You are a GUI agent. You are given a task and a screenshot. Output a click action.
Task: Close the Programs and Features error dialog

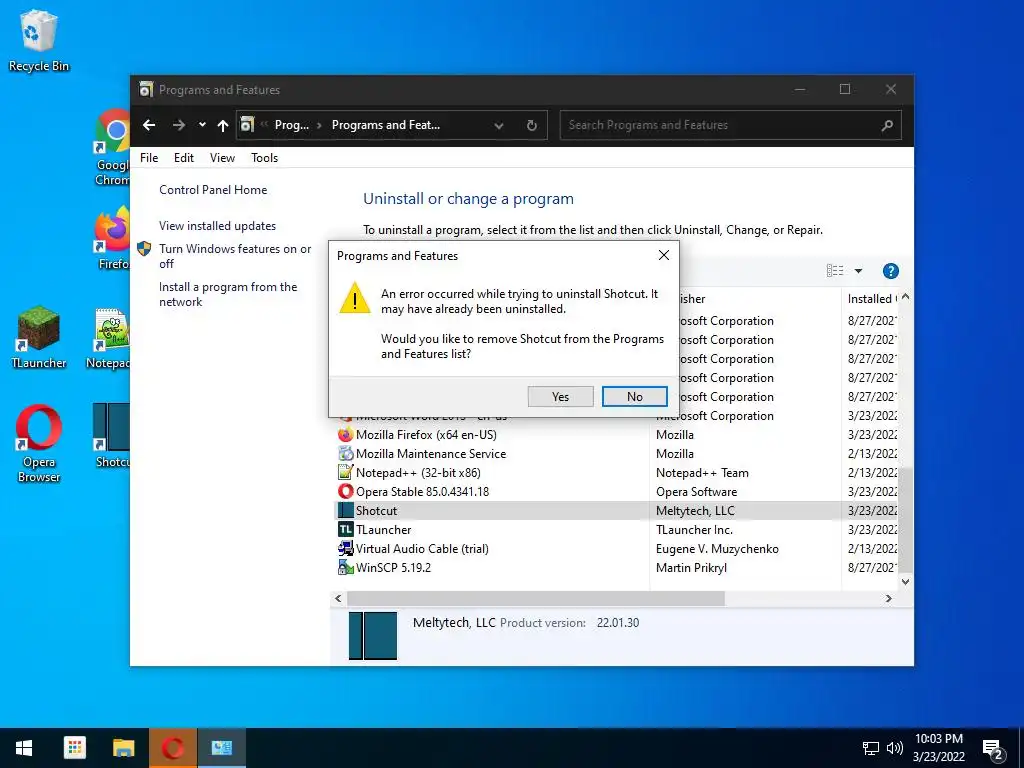click(x=664, y=255)
